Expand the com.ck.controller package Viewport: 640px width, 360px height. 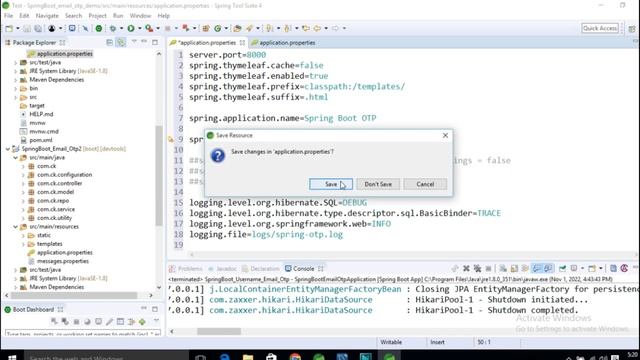pos(23,183)
